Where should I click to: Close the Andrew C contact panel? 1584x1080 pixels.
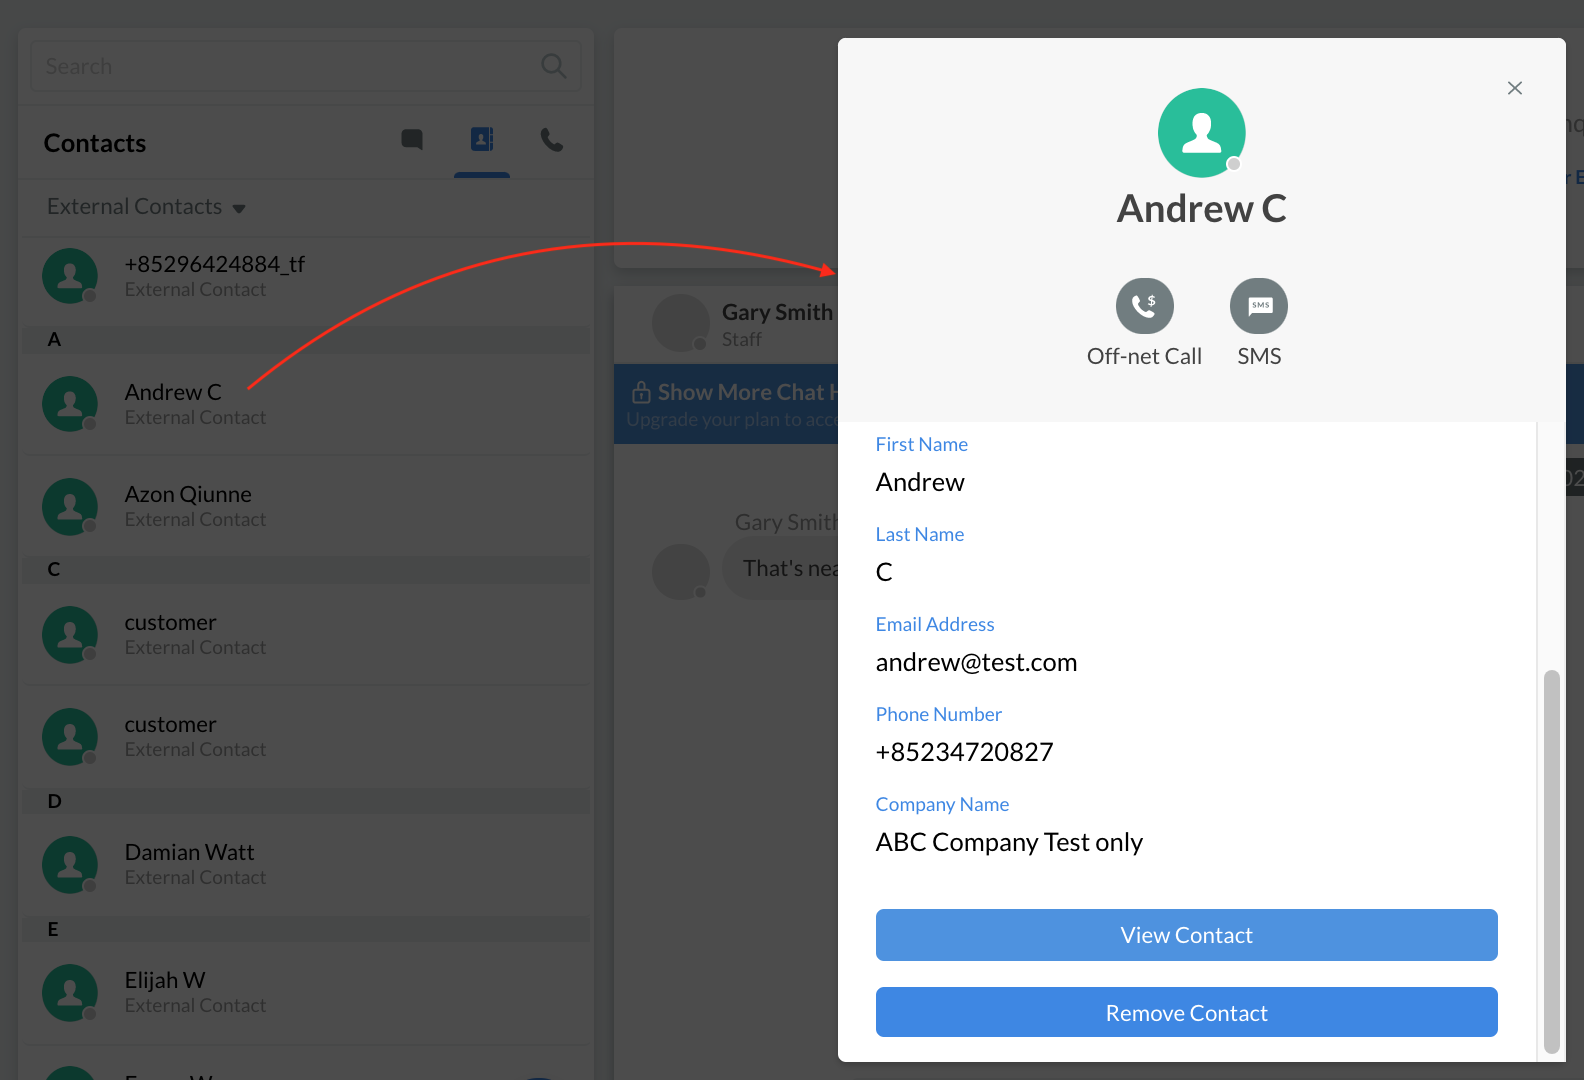coord(1515,88)
